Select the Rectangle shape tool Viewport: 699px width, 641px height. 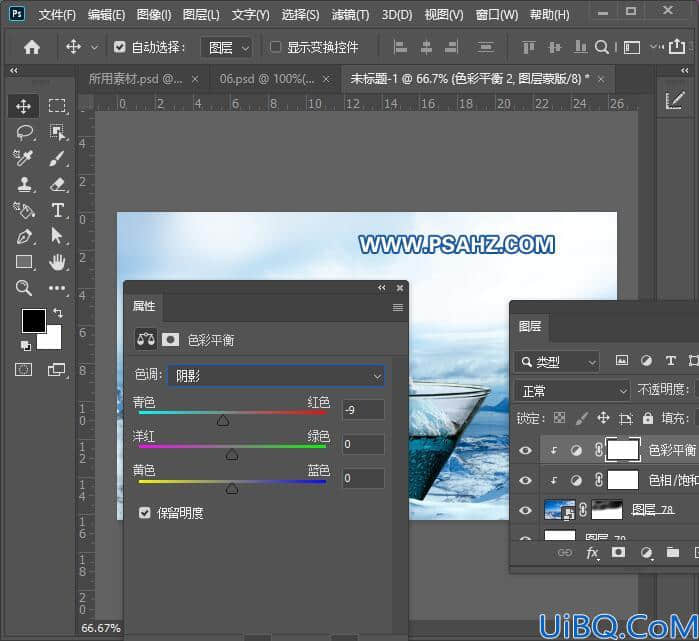(x=24, y=262)
